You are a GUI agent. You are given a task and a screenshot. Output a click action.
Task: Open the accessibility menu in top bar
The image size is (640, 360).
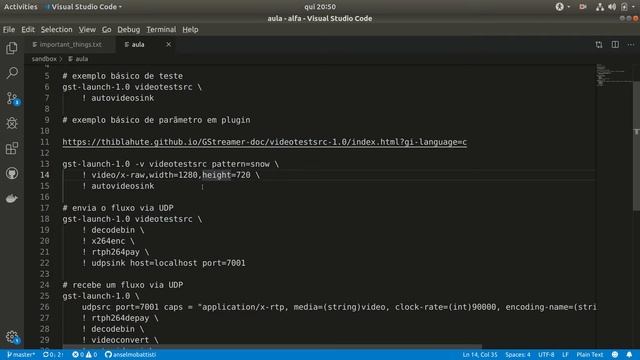562,7
